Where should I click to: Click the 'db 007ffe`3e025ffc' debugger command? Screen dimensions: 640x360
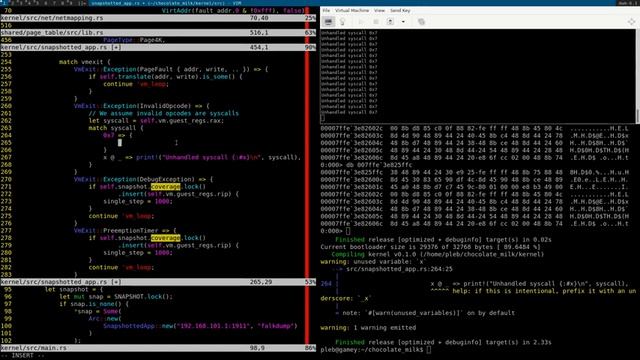pyautogui.click(x=379, y=165)
